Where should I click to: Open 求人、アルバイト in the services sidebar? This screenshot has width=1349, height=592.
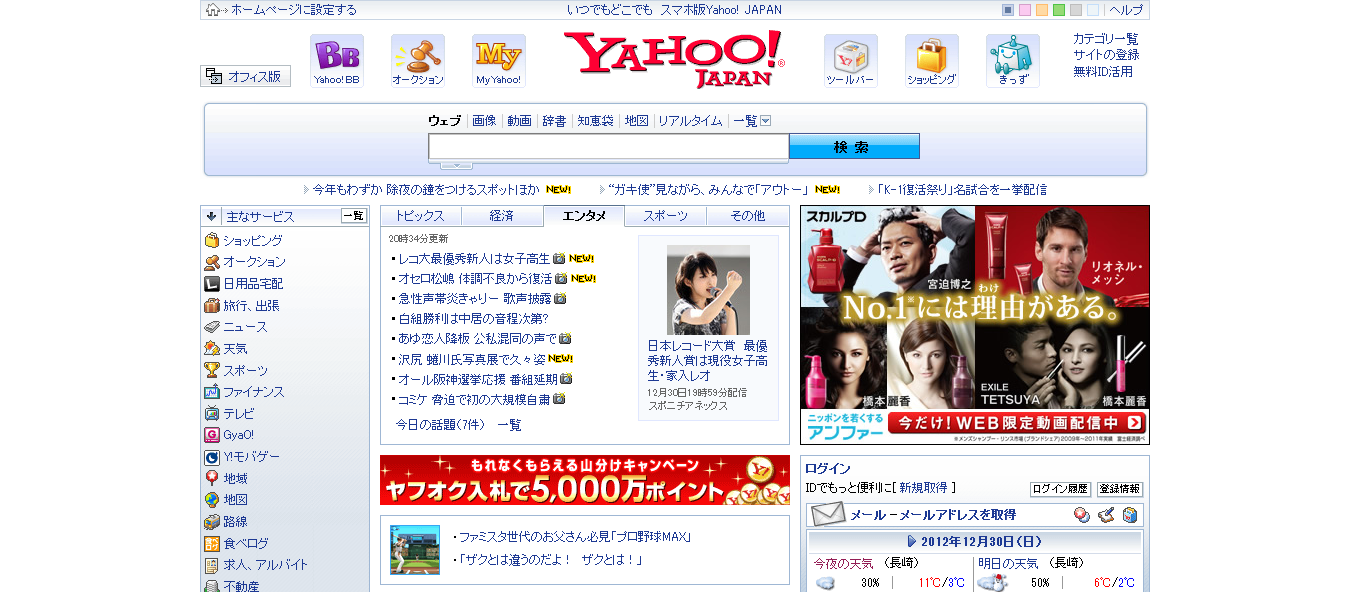(266, 565)
